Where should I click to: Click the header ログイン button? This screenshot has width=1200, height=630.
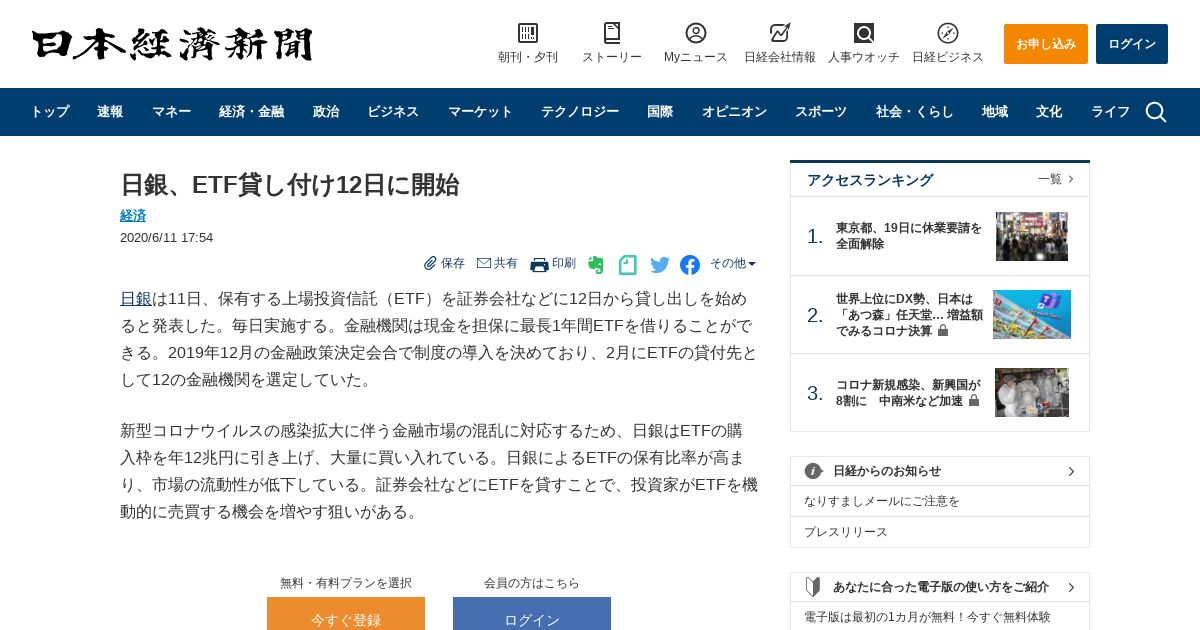point(1132,44)
